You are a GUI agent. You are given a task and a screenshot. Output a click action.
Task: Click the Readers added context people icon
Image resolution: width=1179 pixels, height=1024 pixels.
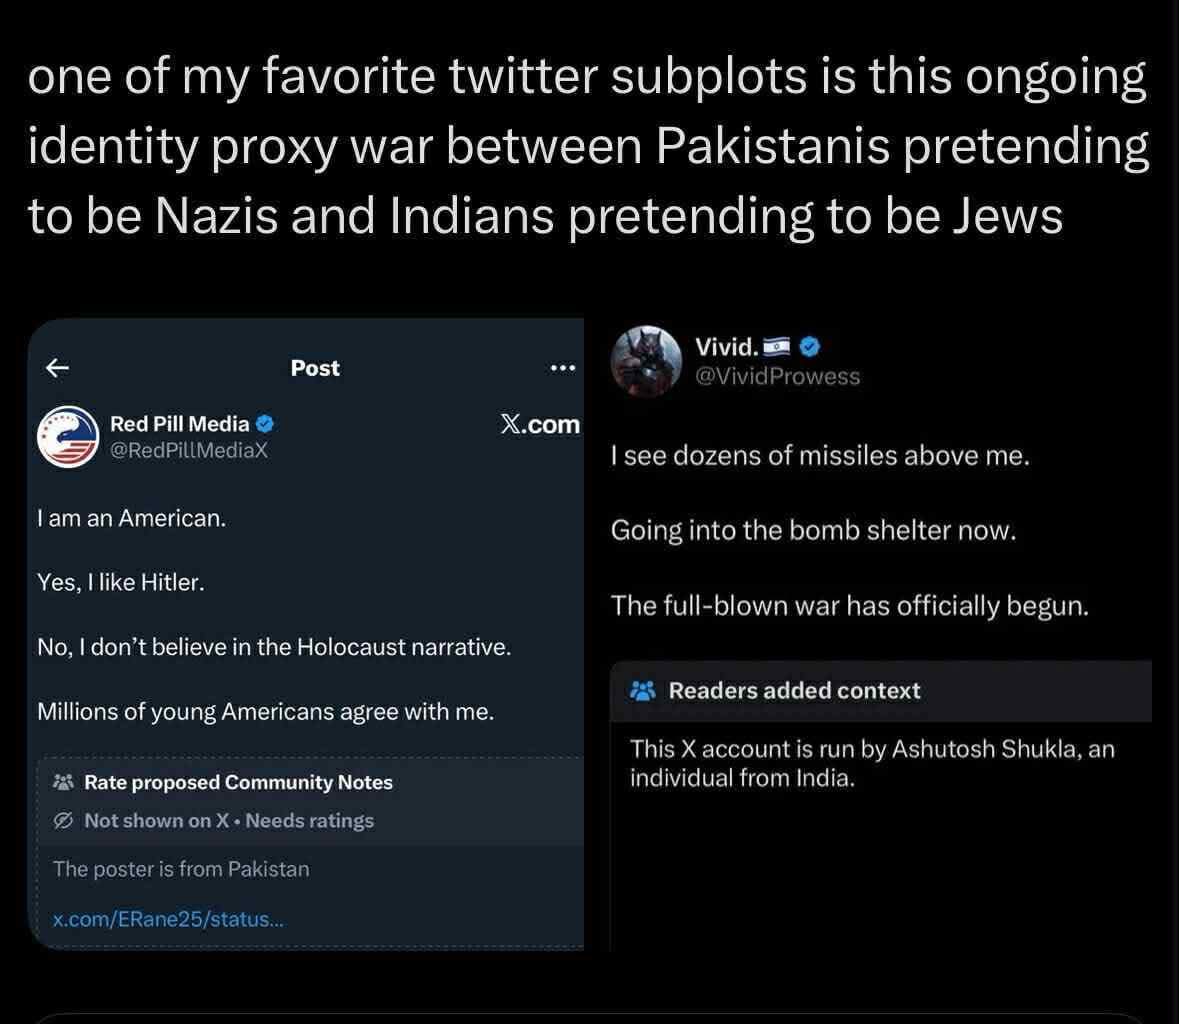click(643, 690)
